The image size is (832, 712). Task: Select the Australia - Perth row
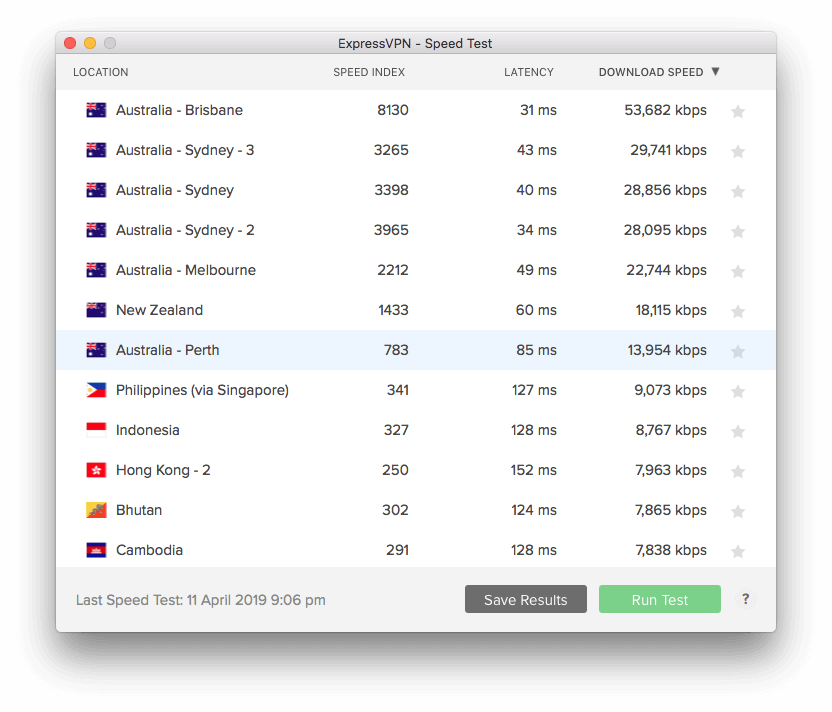416,350
